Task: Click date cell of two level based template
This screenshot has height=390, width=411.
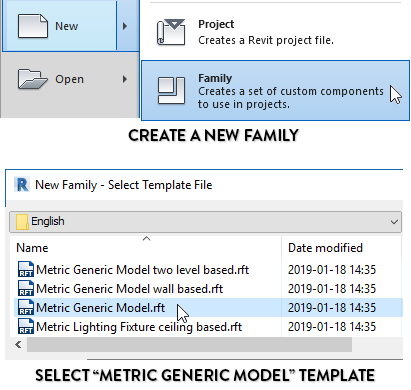Action: pos(332,270)
